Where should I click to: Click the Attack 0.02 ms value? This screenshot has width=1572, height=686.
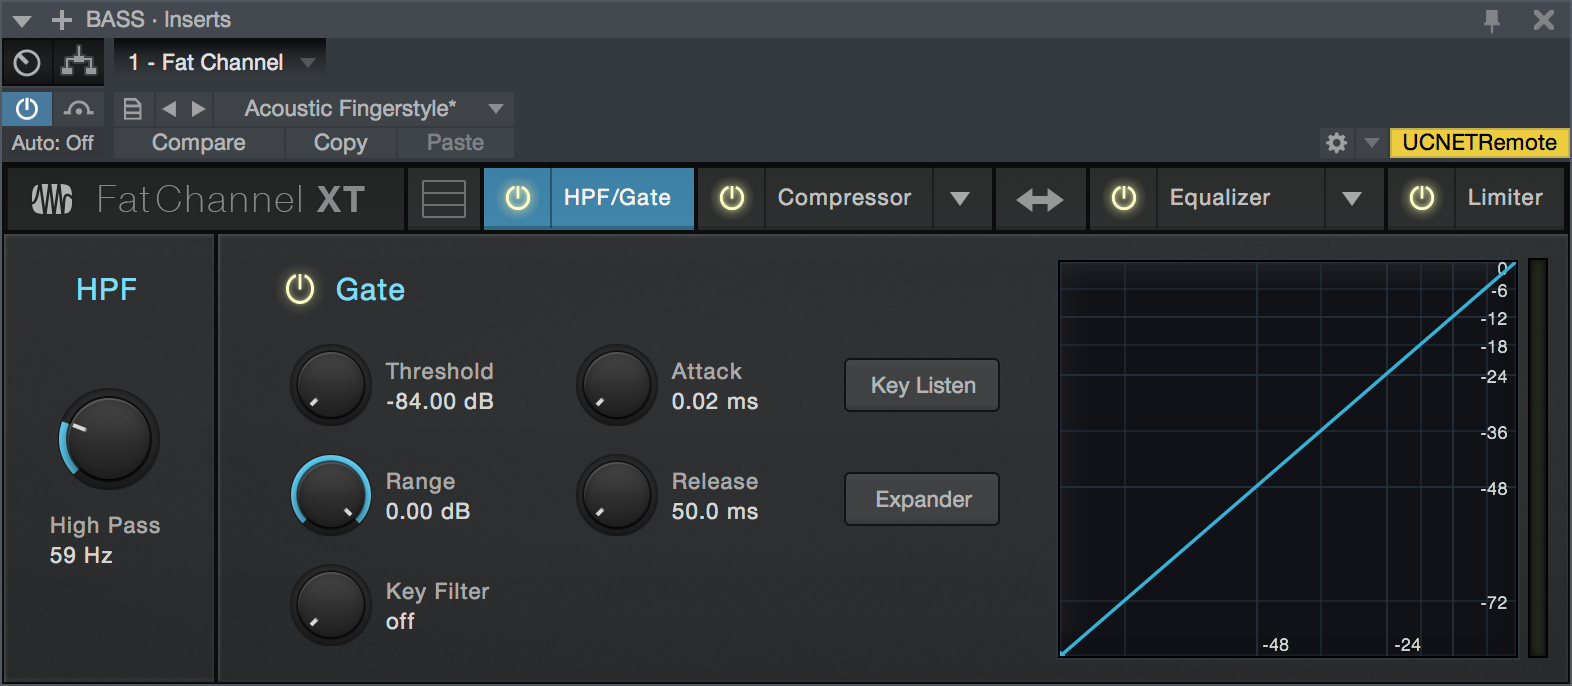715,402
